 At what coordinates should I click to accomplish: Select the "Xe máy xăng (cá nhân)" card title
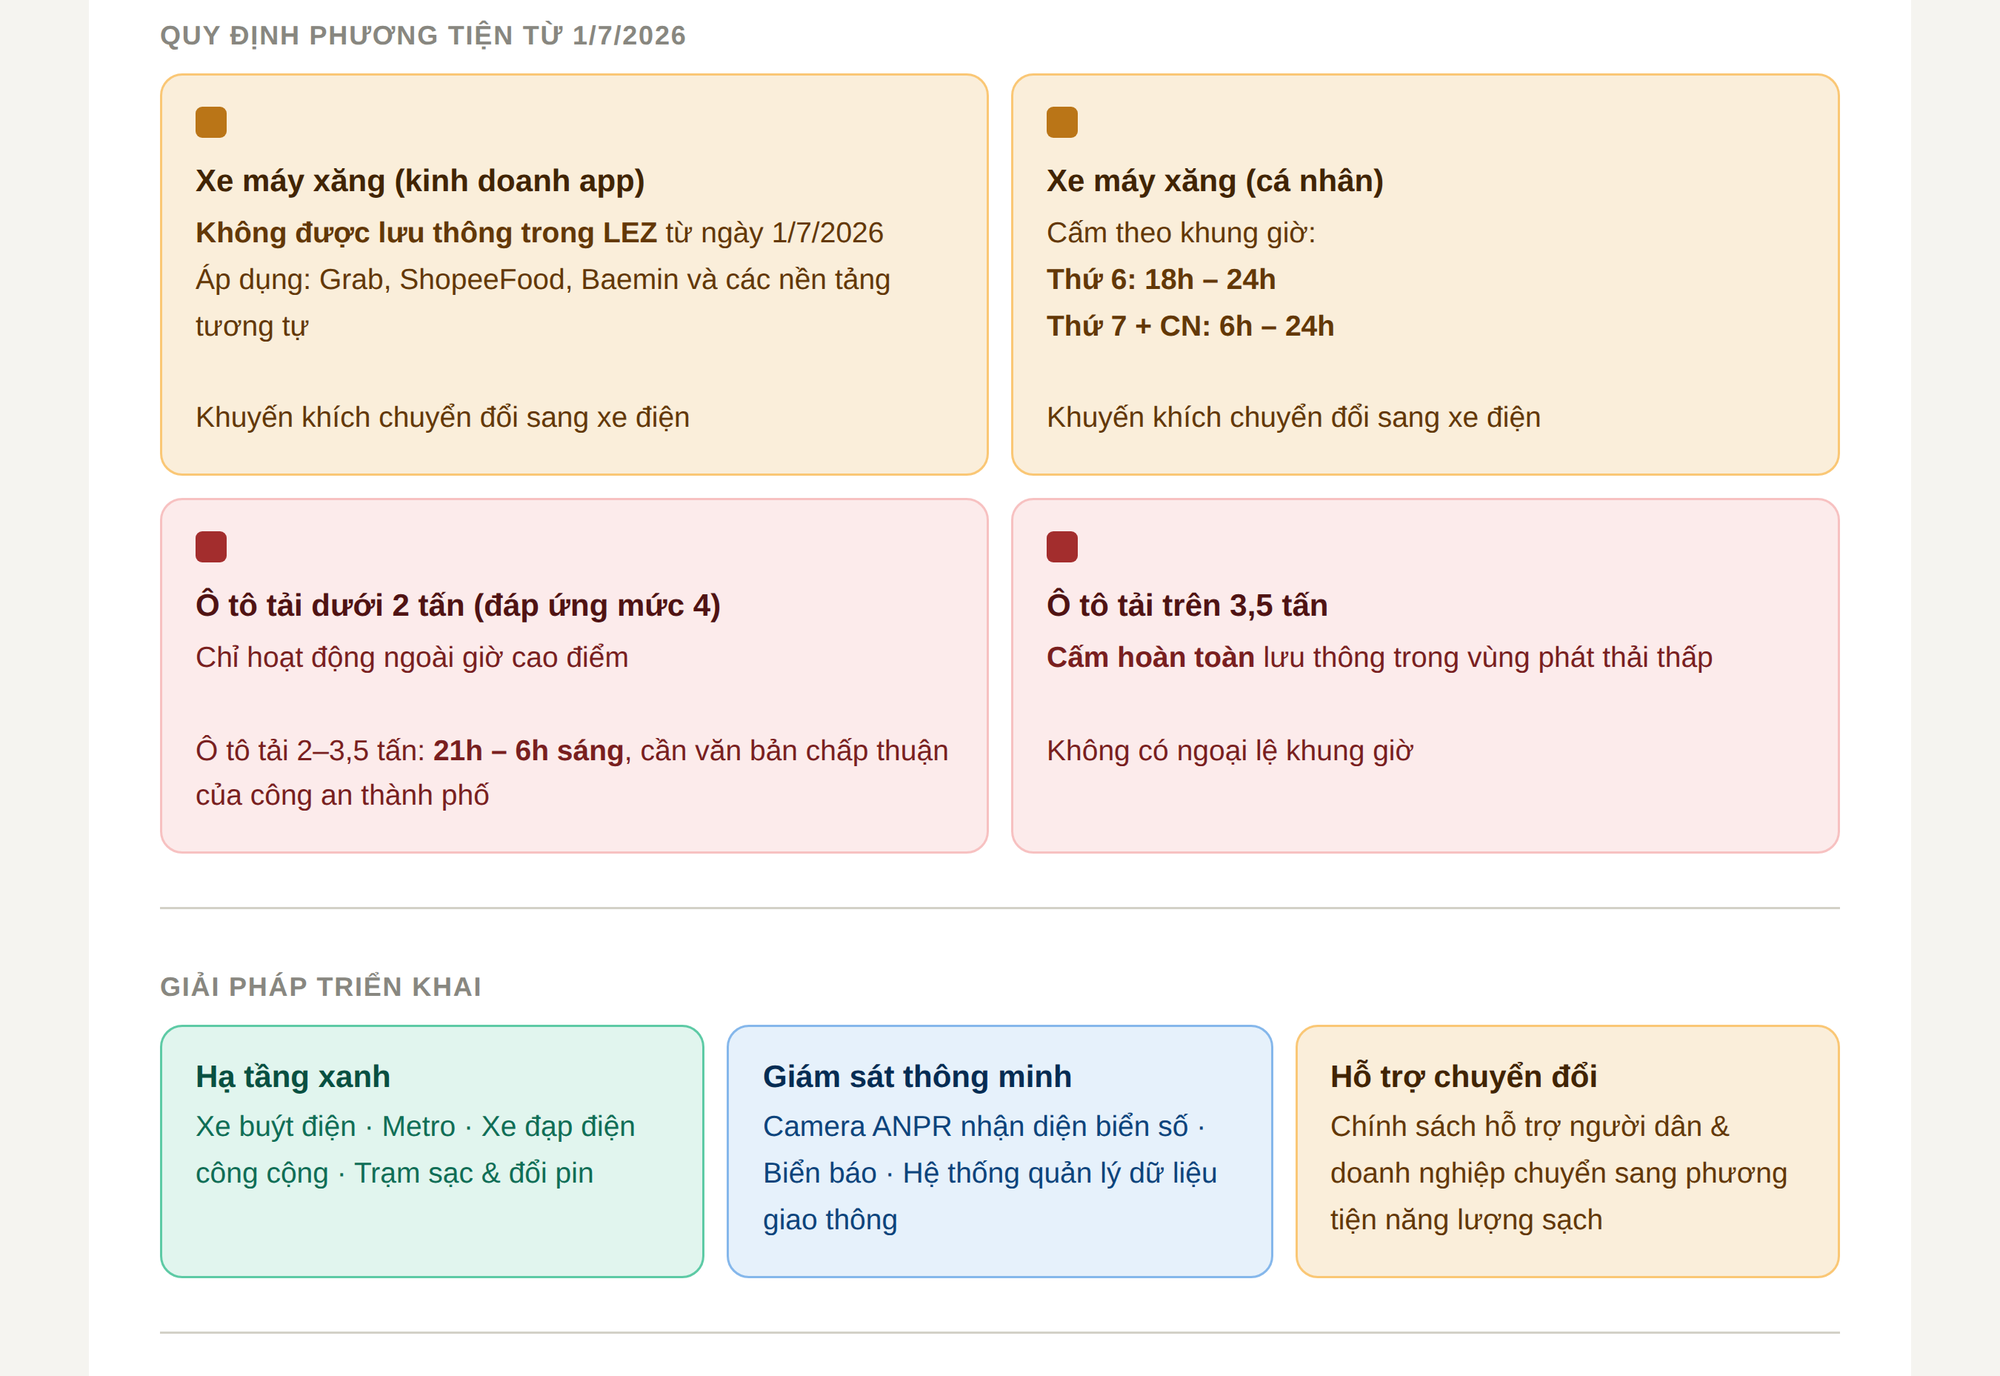pos(1215,181)
